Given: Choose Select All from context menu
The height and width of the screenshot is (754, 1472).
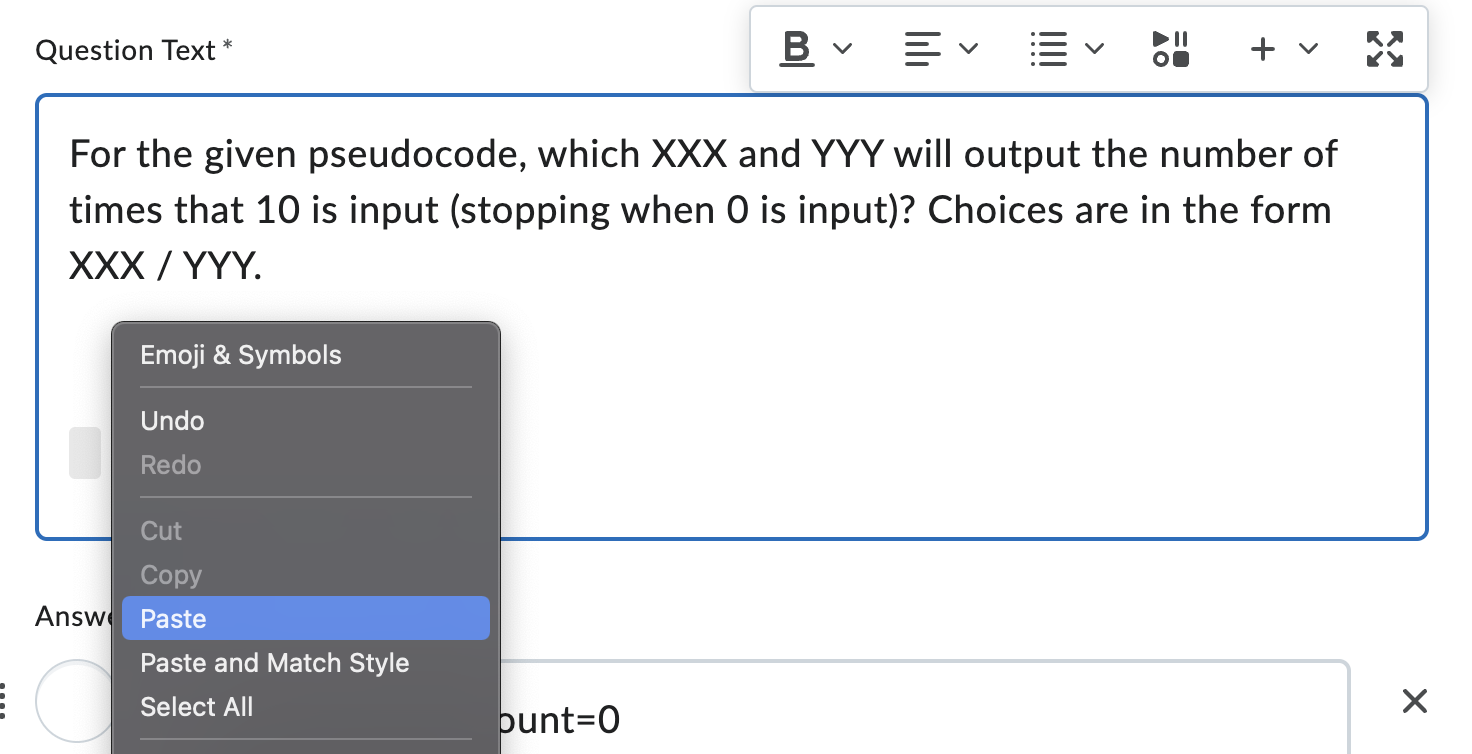Looking at the screenshot, I should pos(197,706).
